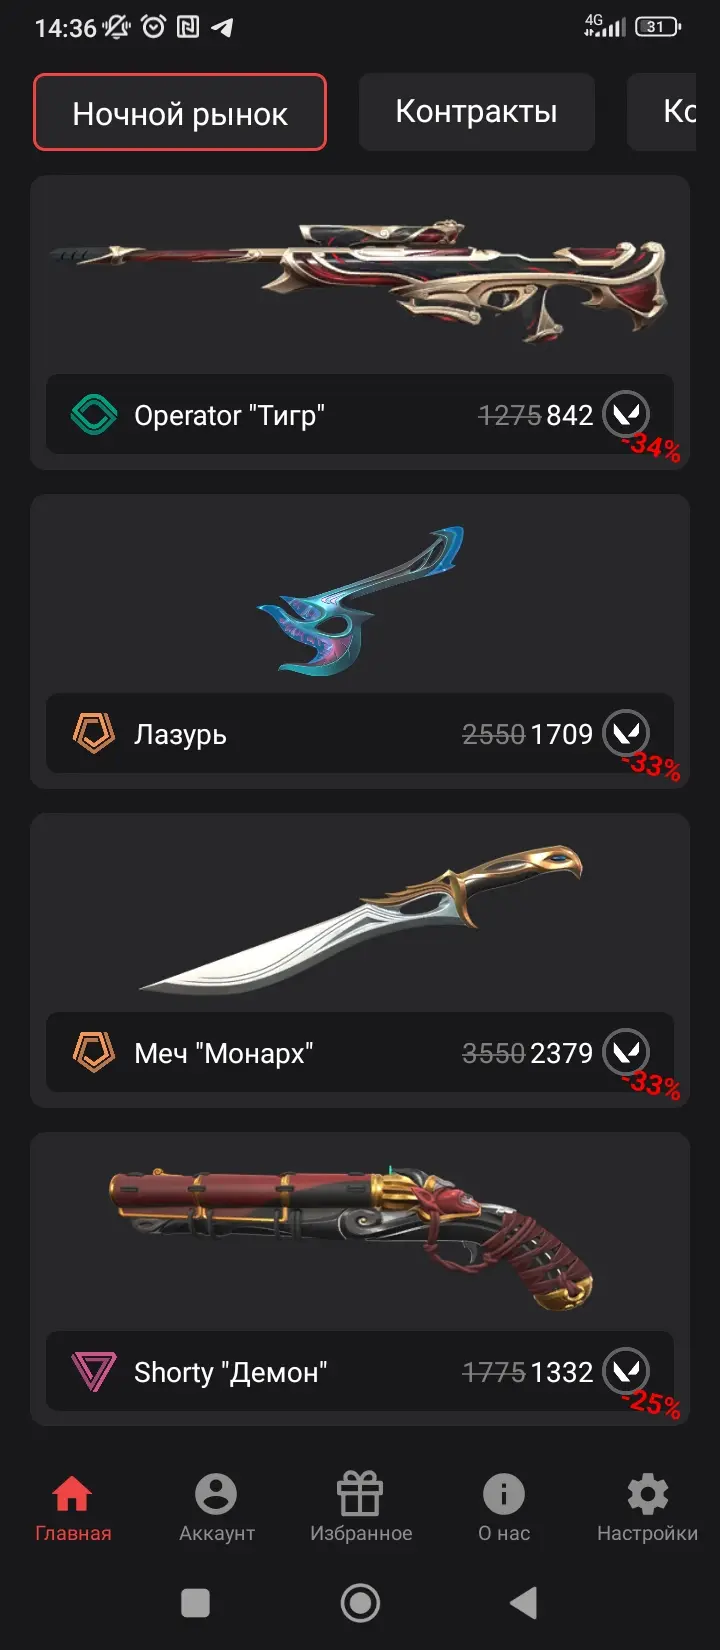Tap the Valorant points icon on Лазурь row
The height and width of the screenshot is (1650, 720).
coord(627,733)
